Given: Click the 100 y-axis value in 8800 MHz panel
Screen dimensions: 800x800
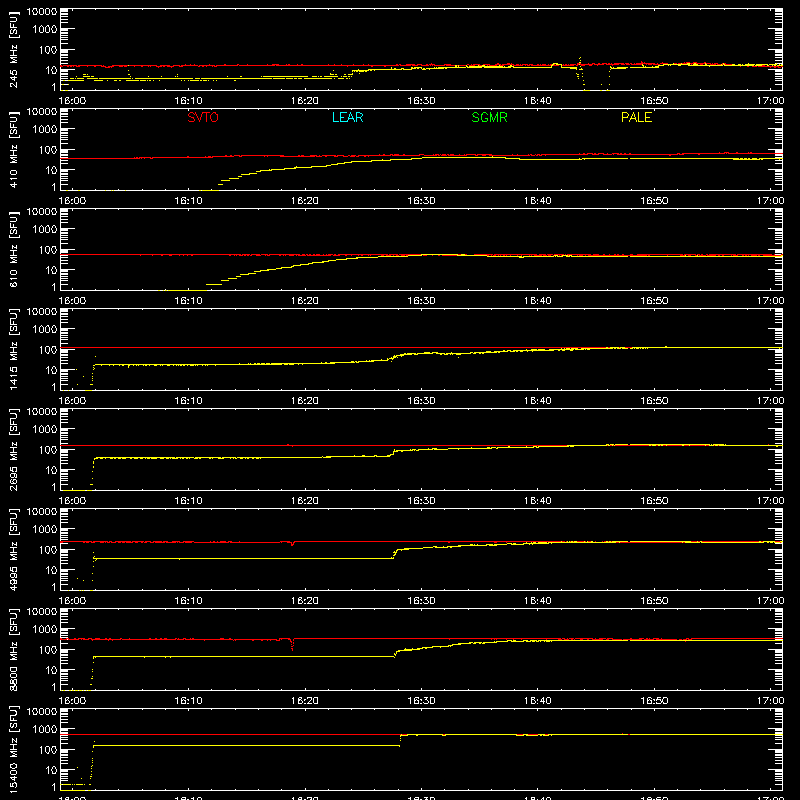Looking at the screenshot, I should pos(48,649).
